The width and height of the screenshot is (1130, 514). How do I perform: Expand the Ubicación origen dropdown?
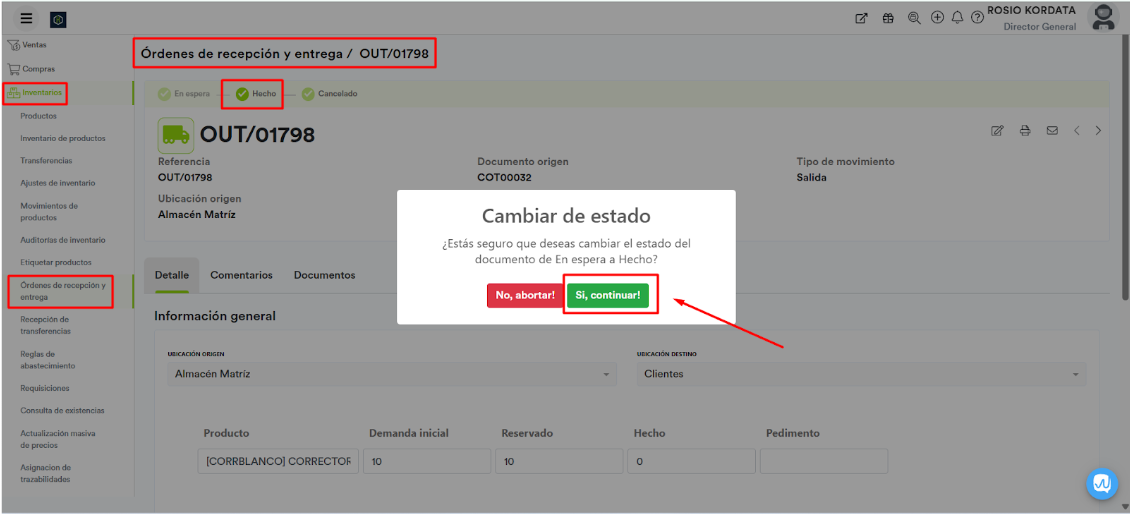[390, 374]
